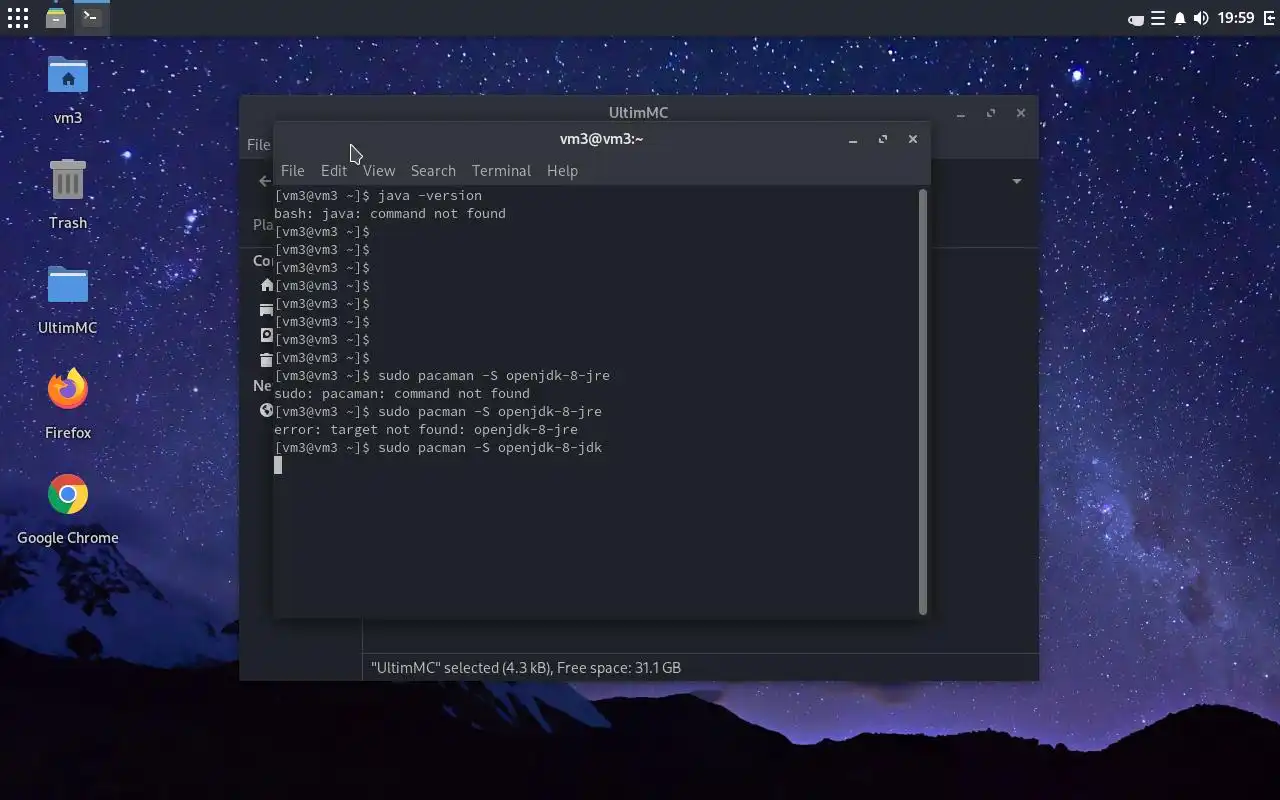The height and width of the screenshot is (800, 1280).
Task: Maximize the terminal window
Action: point(883,140)
